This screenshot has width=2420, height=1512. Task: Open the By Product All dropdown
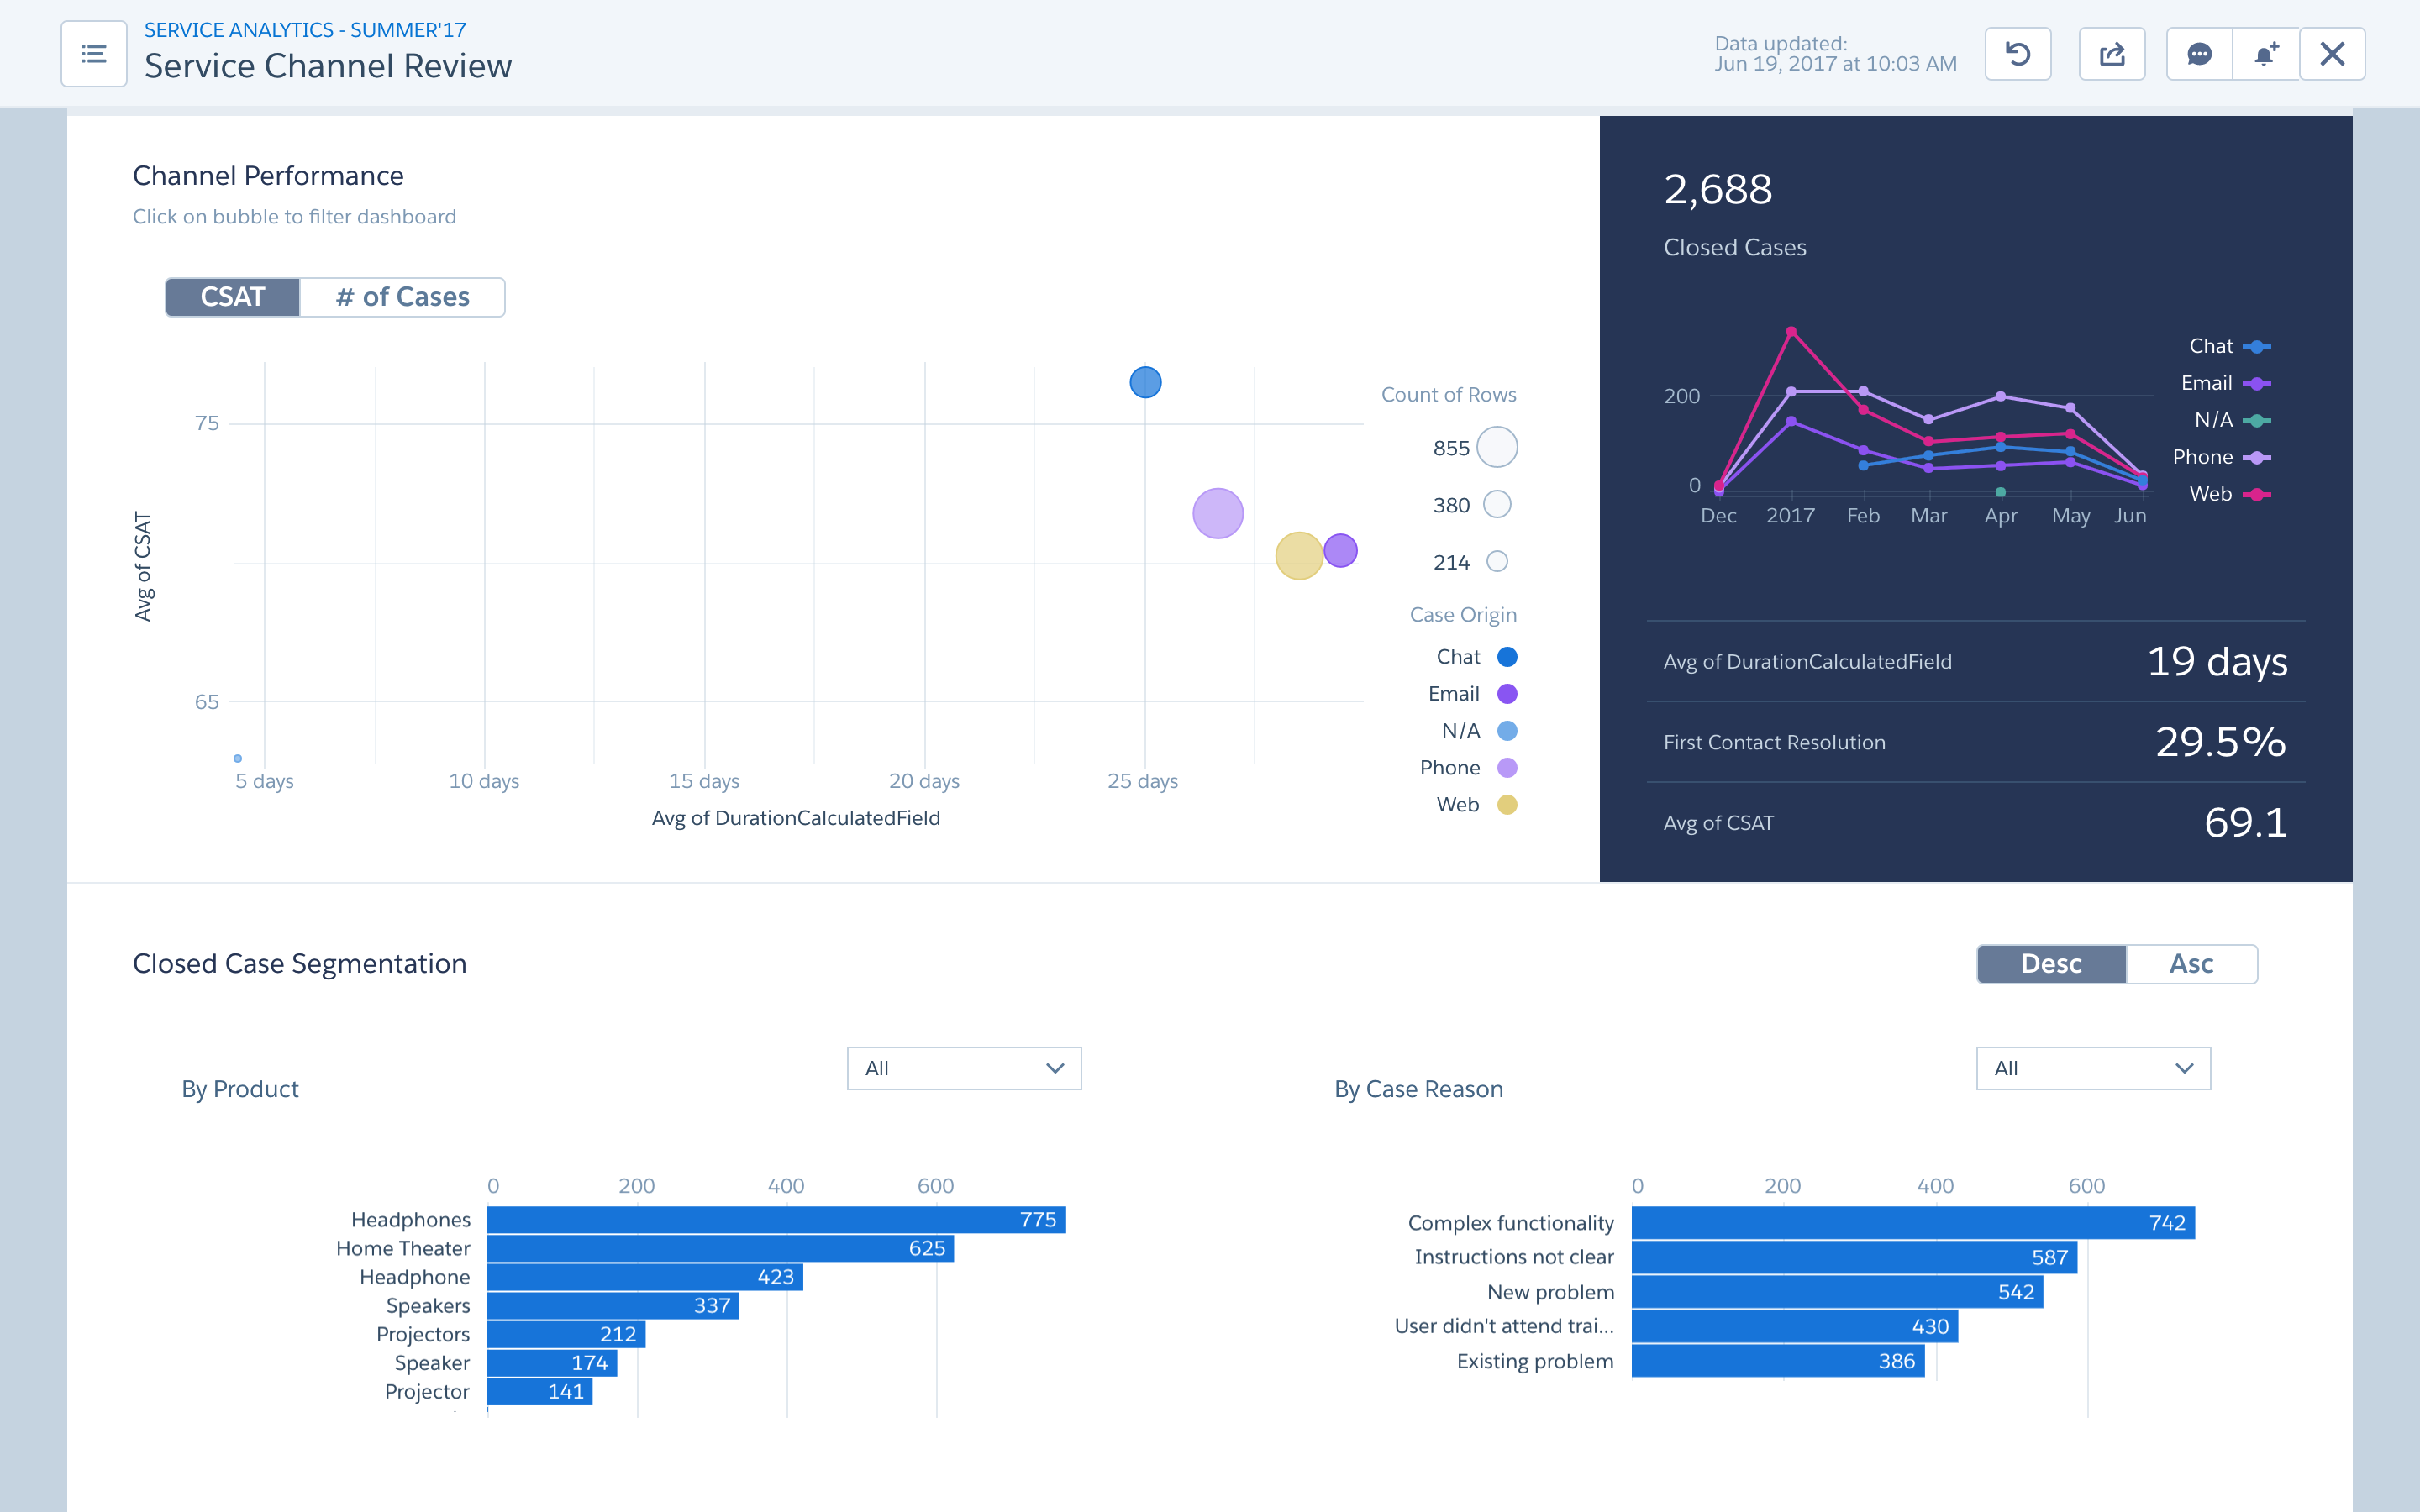[x=963, y=1068]
